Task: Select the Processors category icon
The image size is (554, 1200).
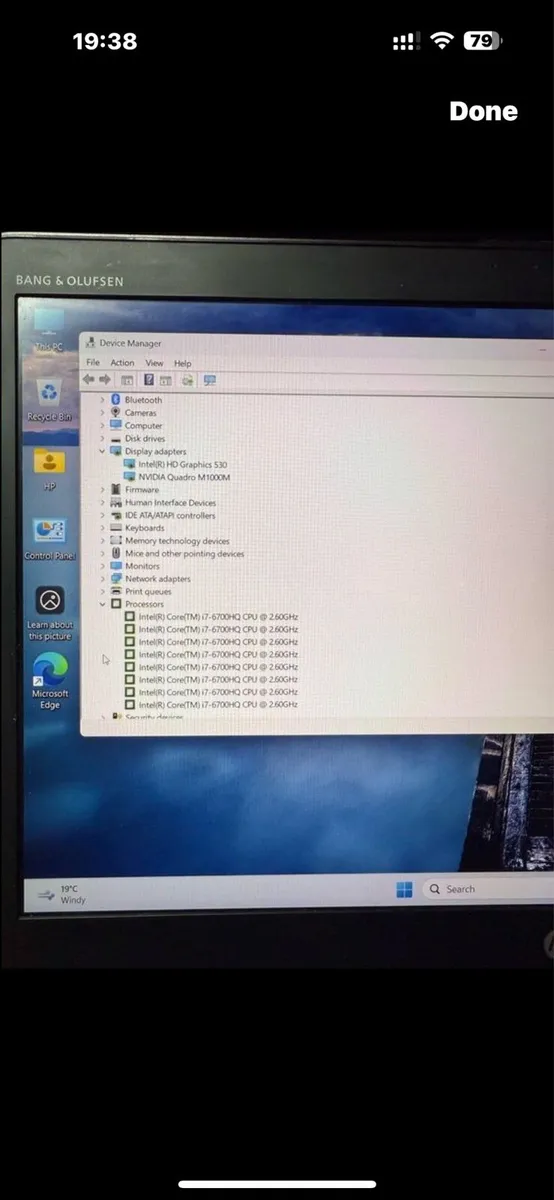Action: [116, 604]
